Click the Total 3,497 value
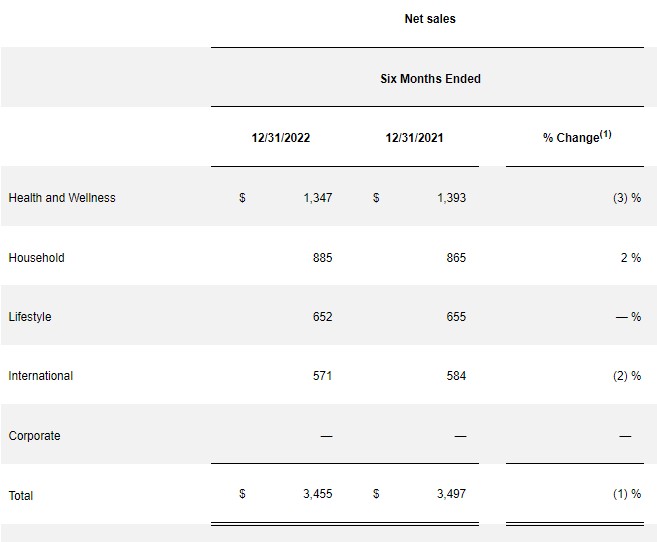The height and width of the screenshot is (542, 657). pyautogui.click(x=451, y=494)
